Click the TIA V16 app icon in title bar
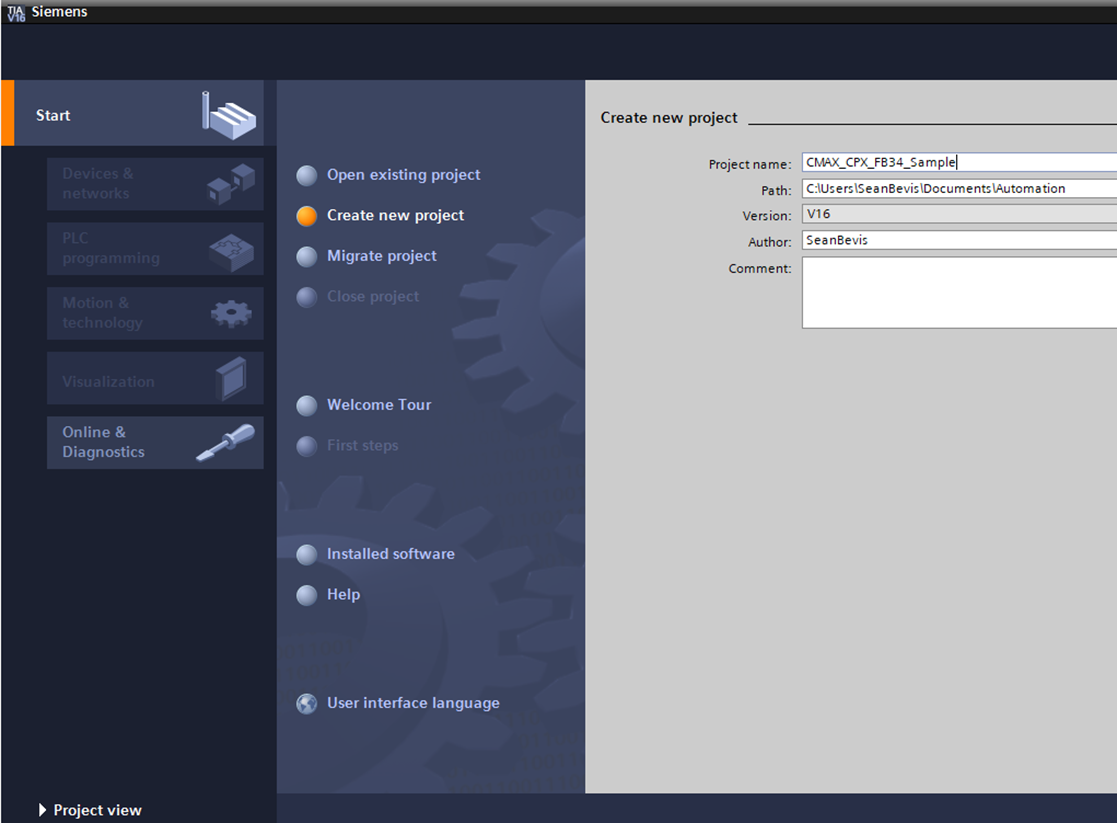Screen dimensions: 1117x823 pos(16,12)
